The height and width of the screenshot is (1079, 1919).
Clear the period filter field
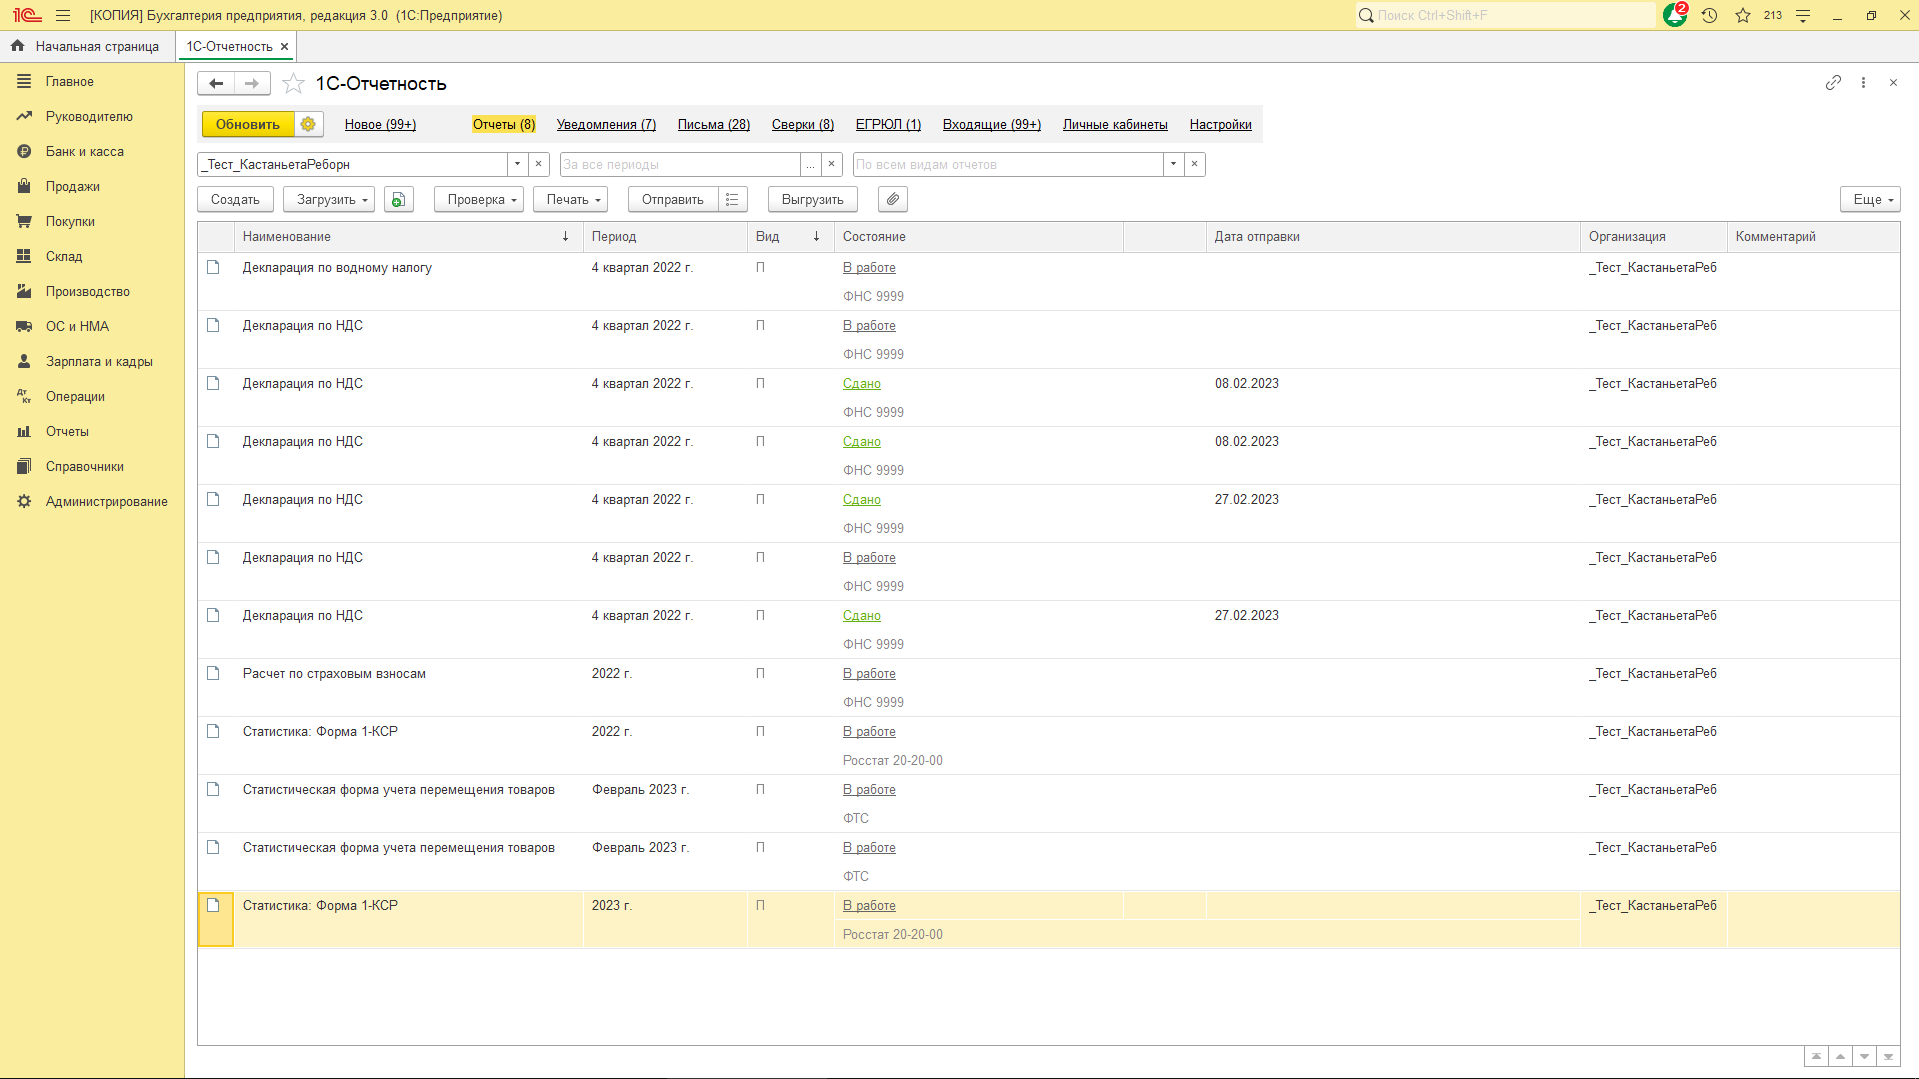[831, 164]
